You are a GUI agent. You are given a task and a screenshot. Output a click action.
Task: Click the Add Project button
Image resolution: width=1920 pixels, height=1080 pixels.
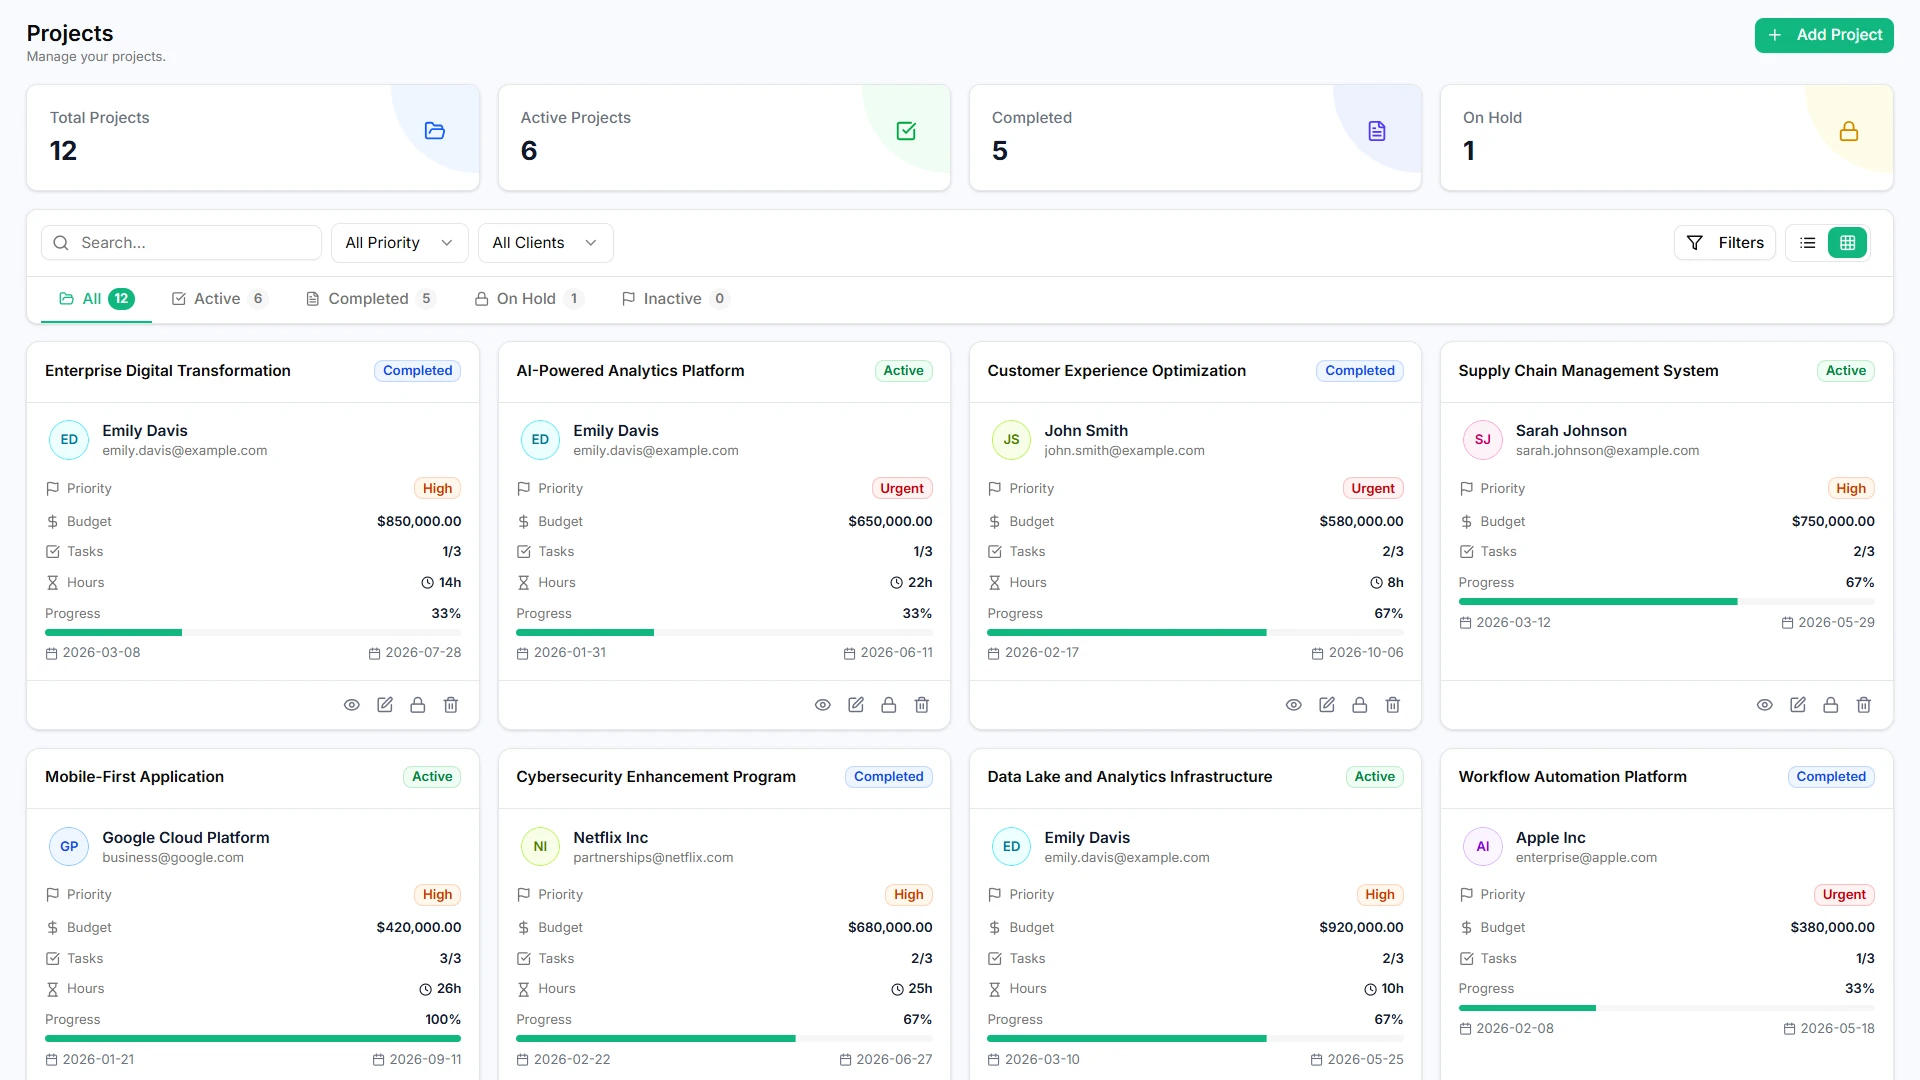1824,35
